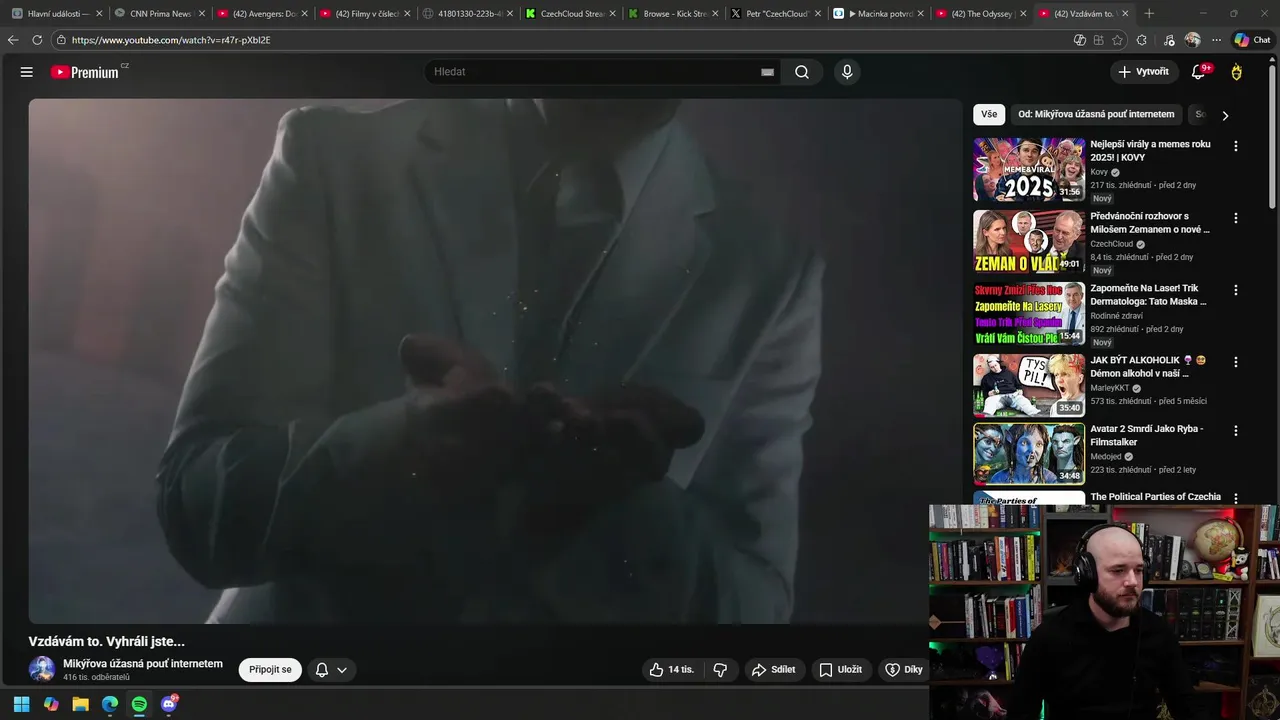
Task: Click the Připojit se join button
Action: pyautogui.click(x=271, y=670)
